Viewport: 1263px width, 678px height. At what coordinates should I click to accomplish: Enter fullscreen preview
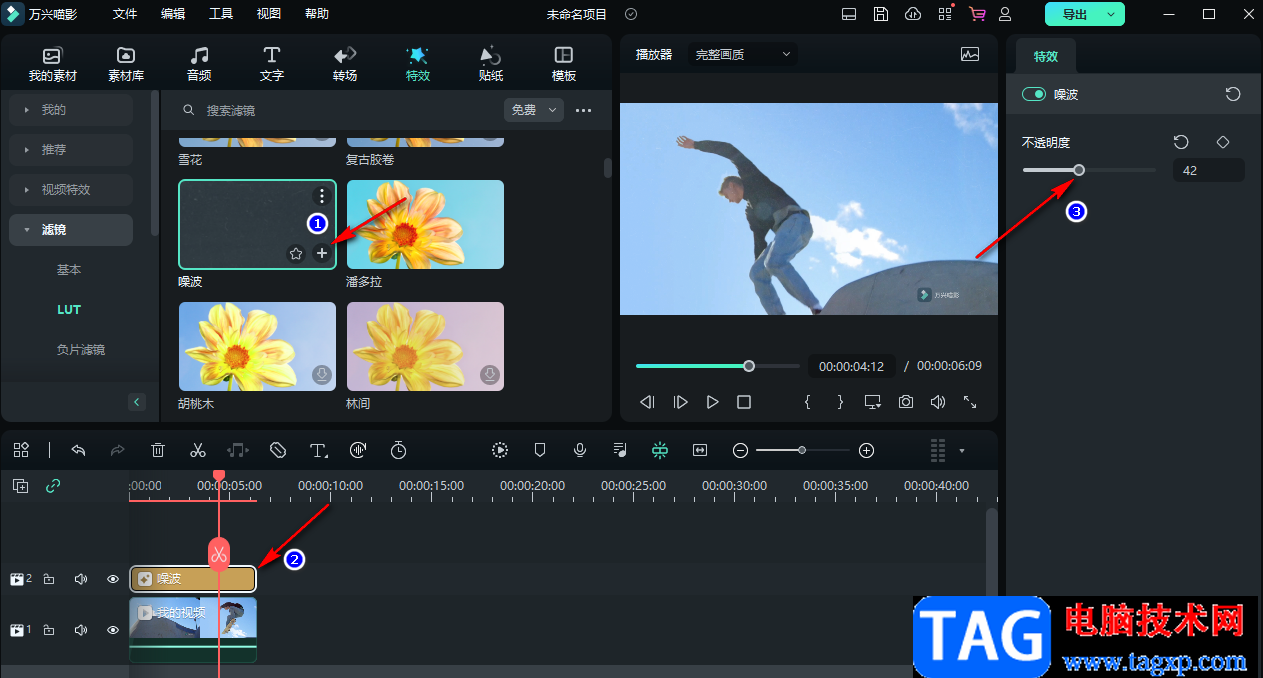point(970,402)
